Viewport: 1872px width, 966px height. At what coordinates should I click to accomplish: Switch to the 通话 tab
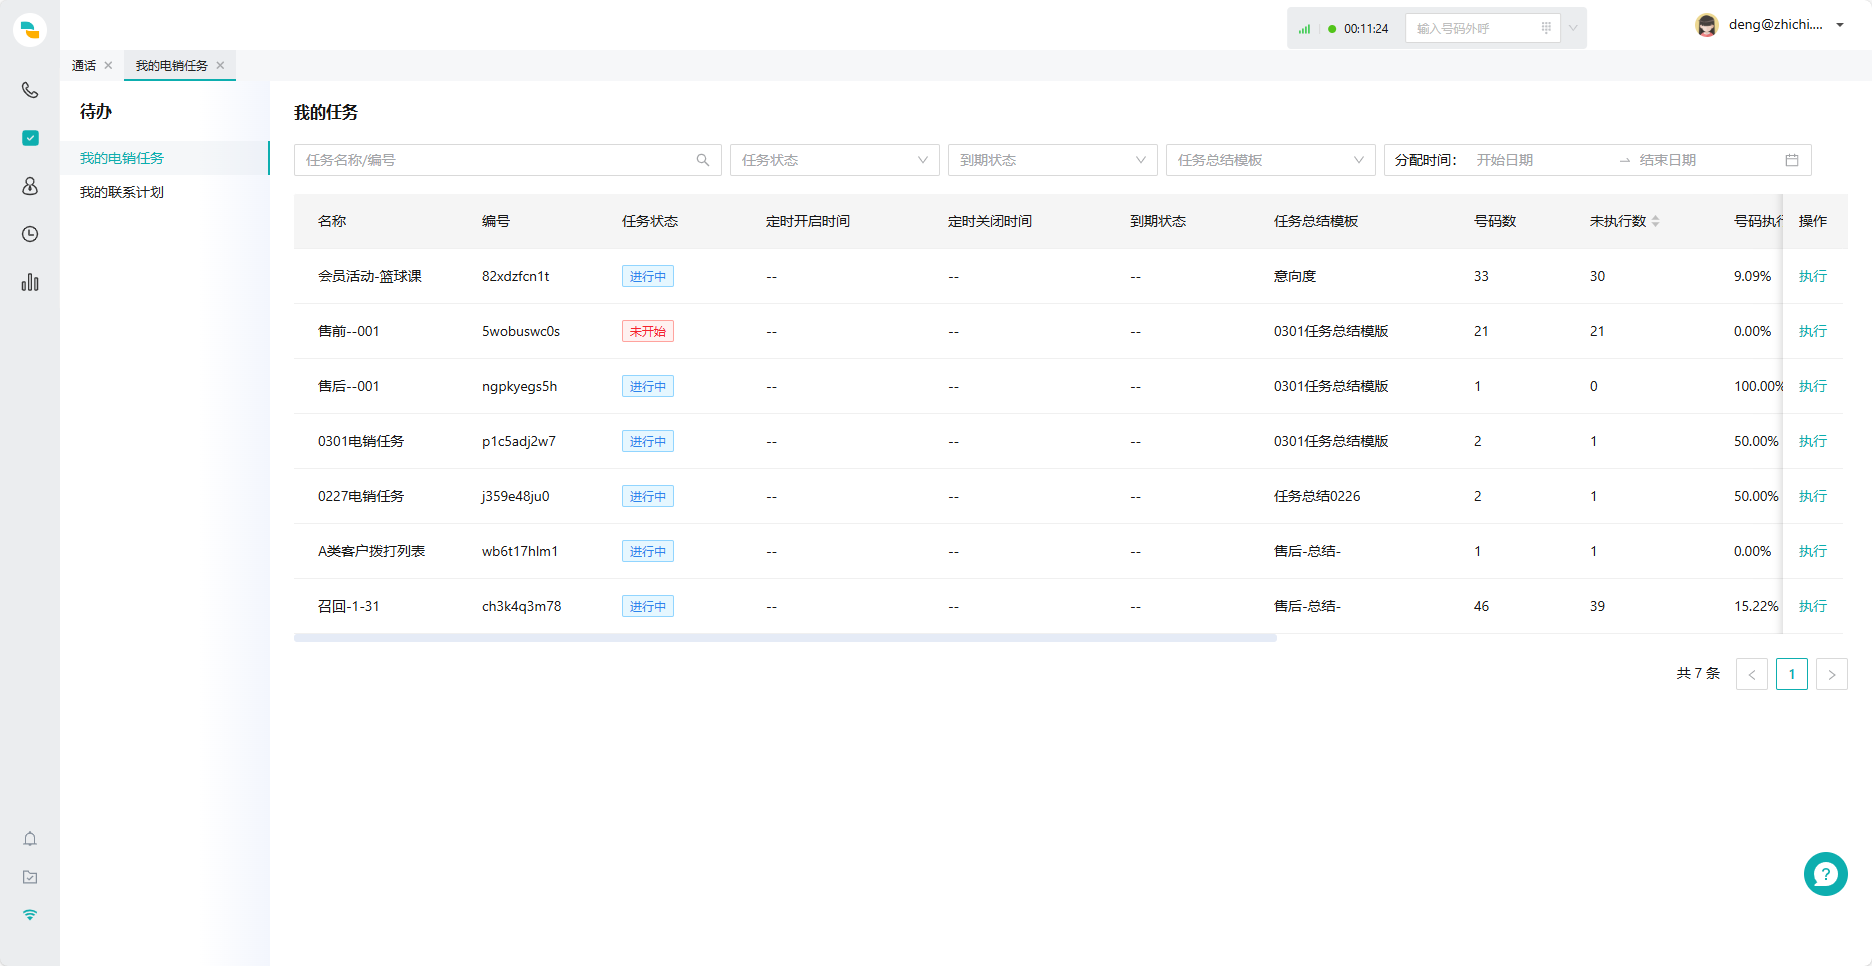84,65
